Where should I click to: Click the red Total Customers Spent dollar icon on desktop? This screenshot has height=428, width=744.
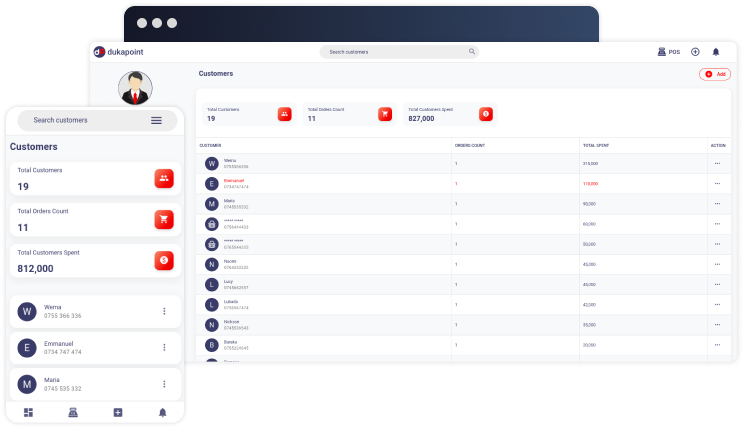point(486,114)
